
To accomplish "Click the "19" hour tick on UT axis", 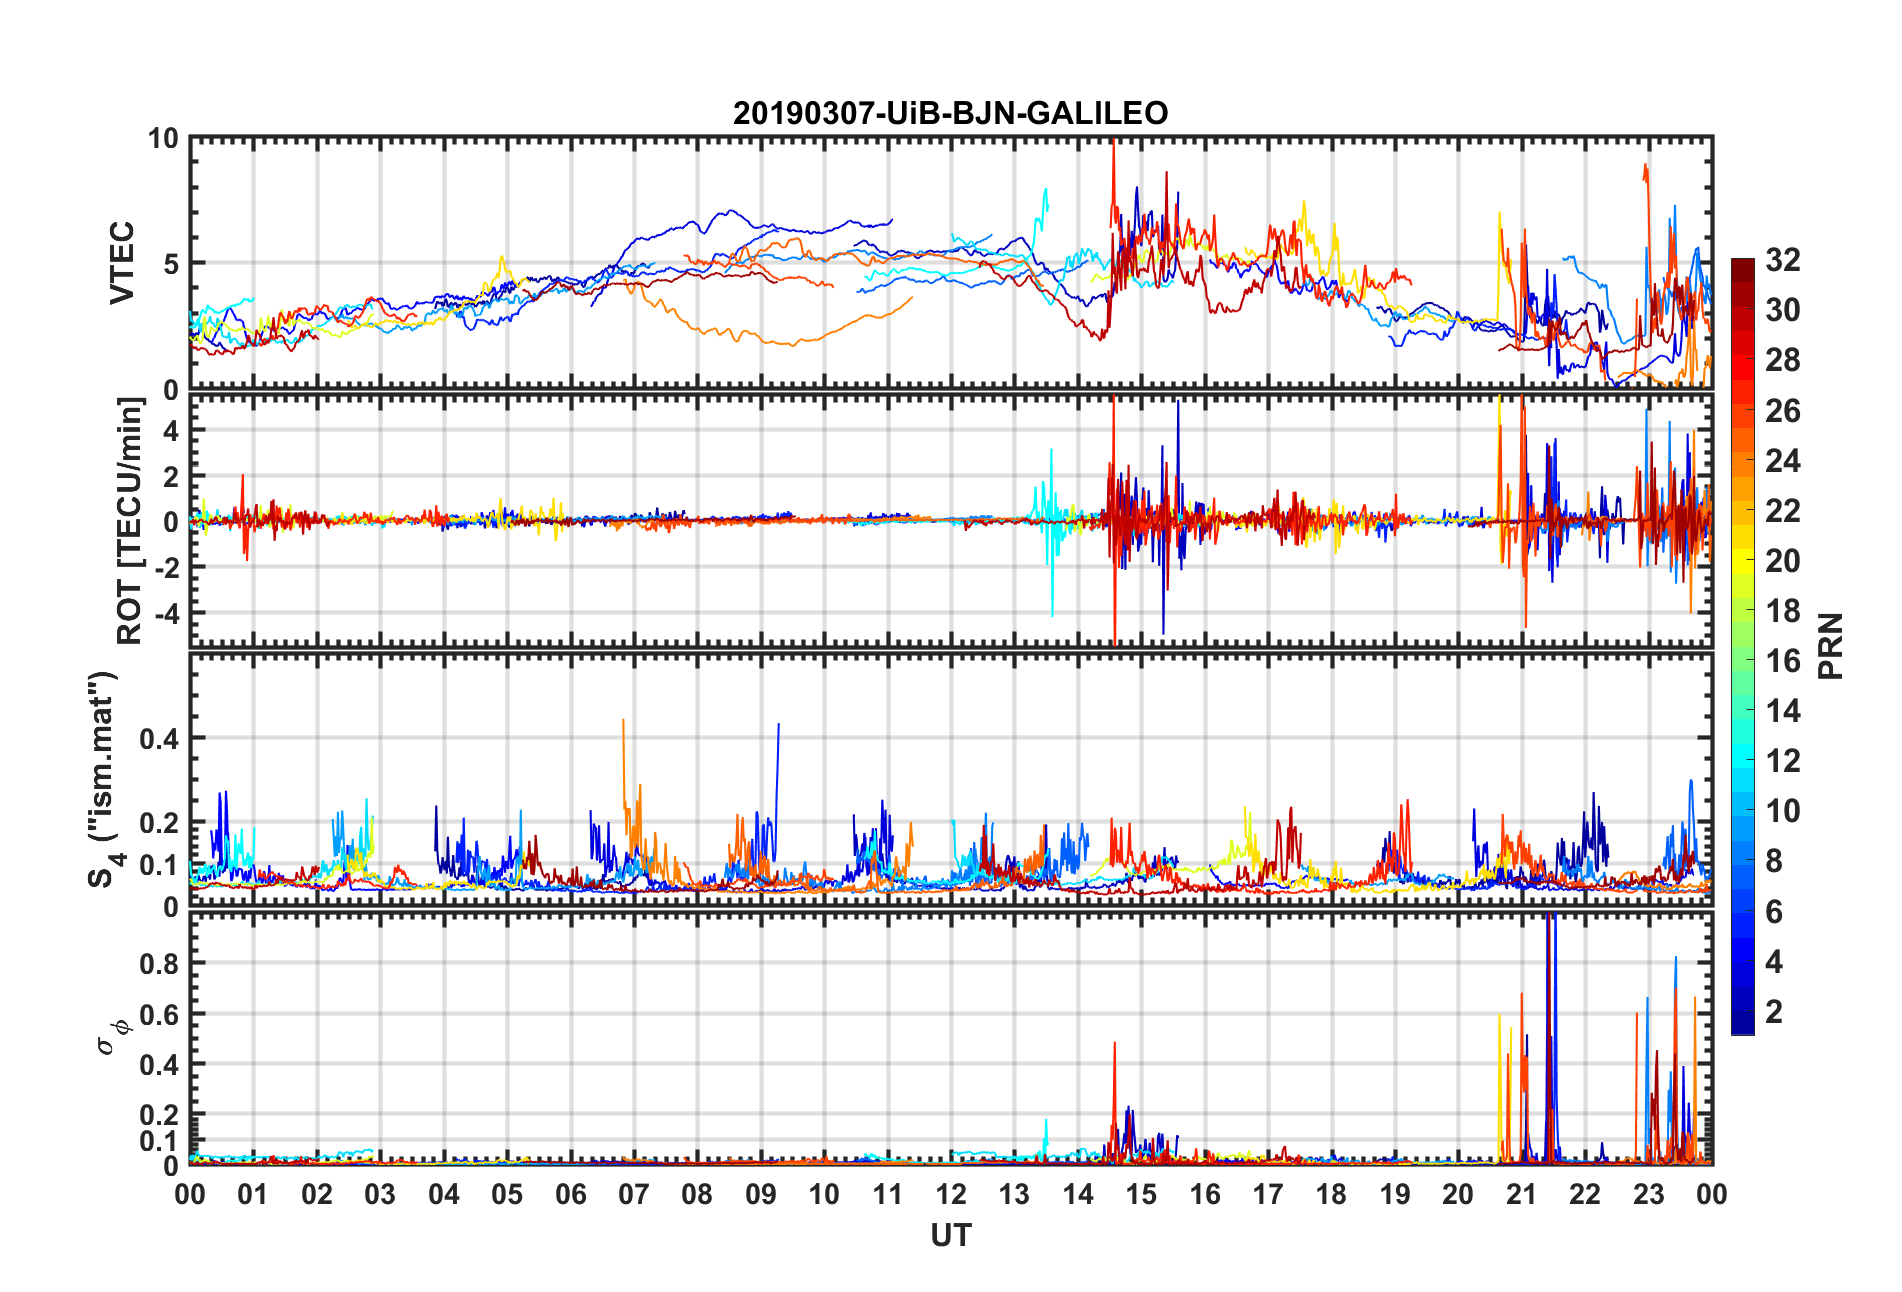I will click(1395, 1194).
